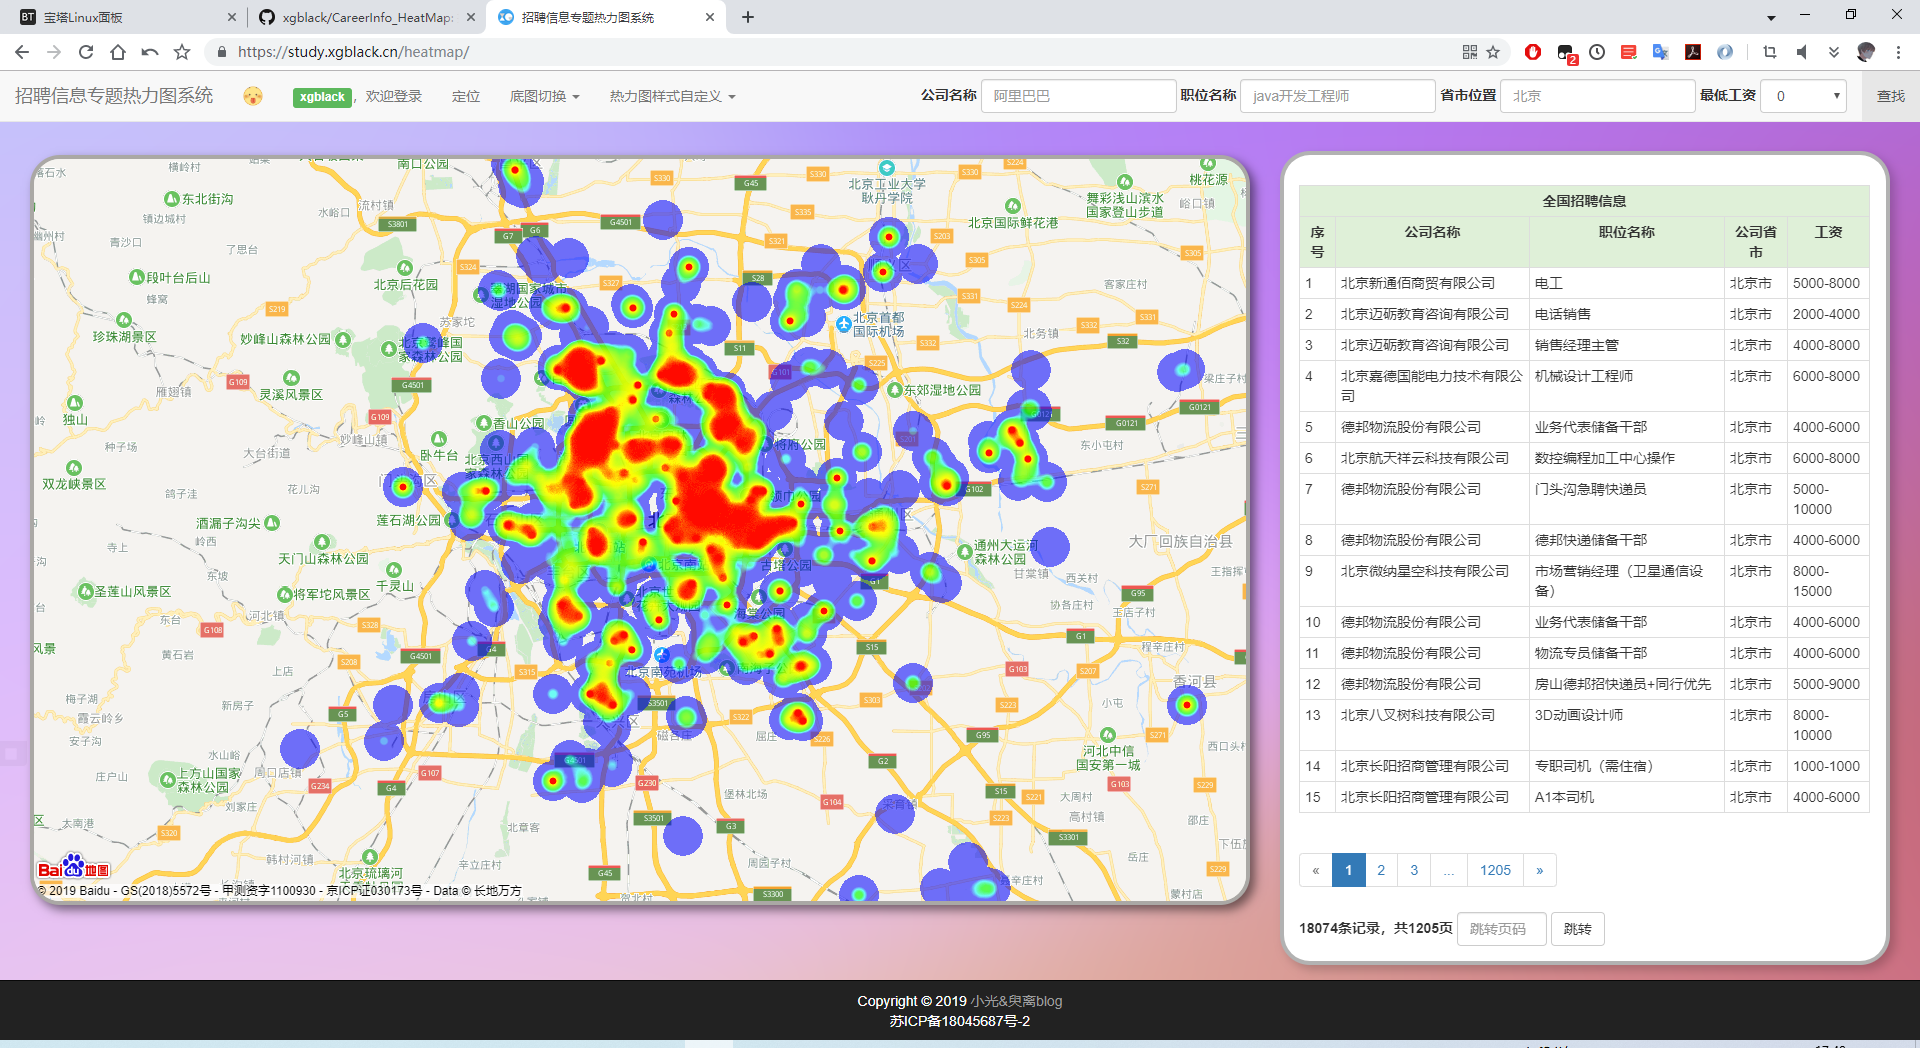Open the extension with the red 2 badge
Viewport: 1920px width, 1048px height.
[1566, 53]
